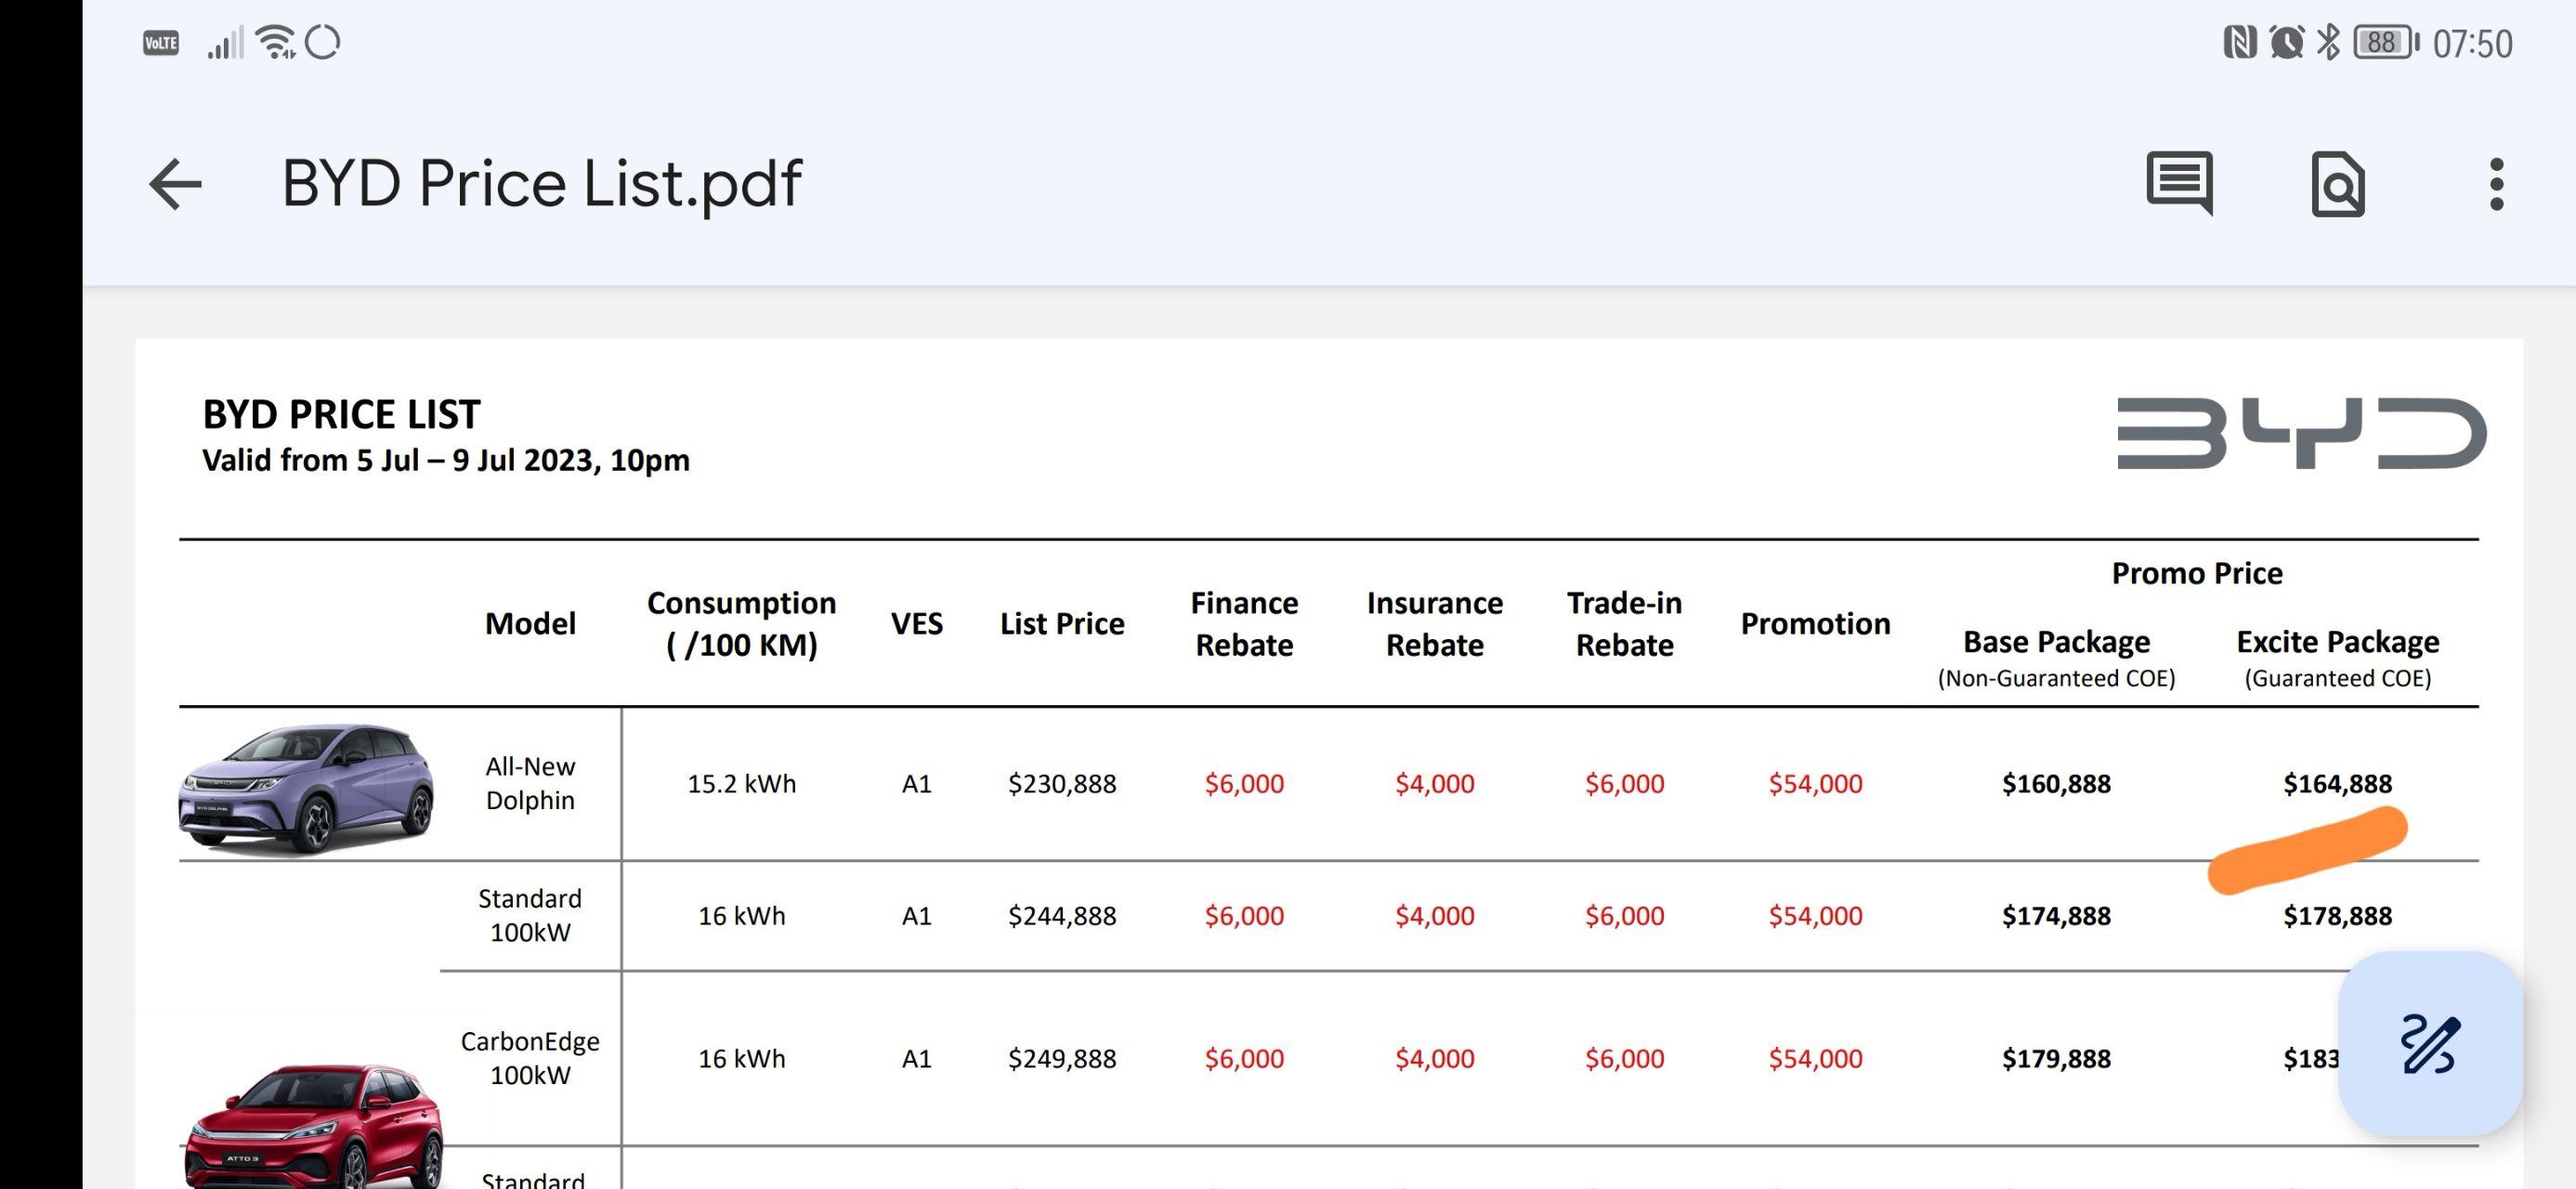The width and height of the screenshot is (2576, 1189).
Task: Tap '(Guaranteed COE)' subtext
Action: pyautogui.click(x=2337, y=678)
